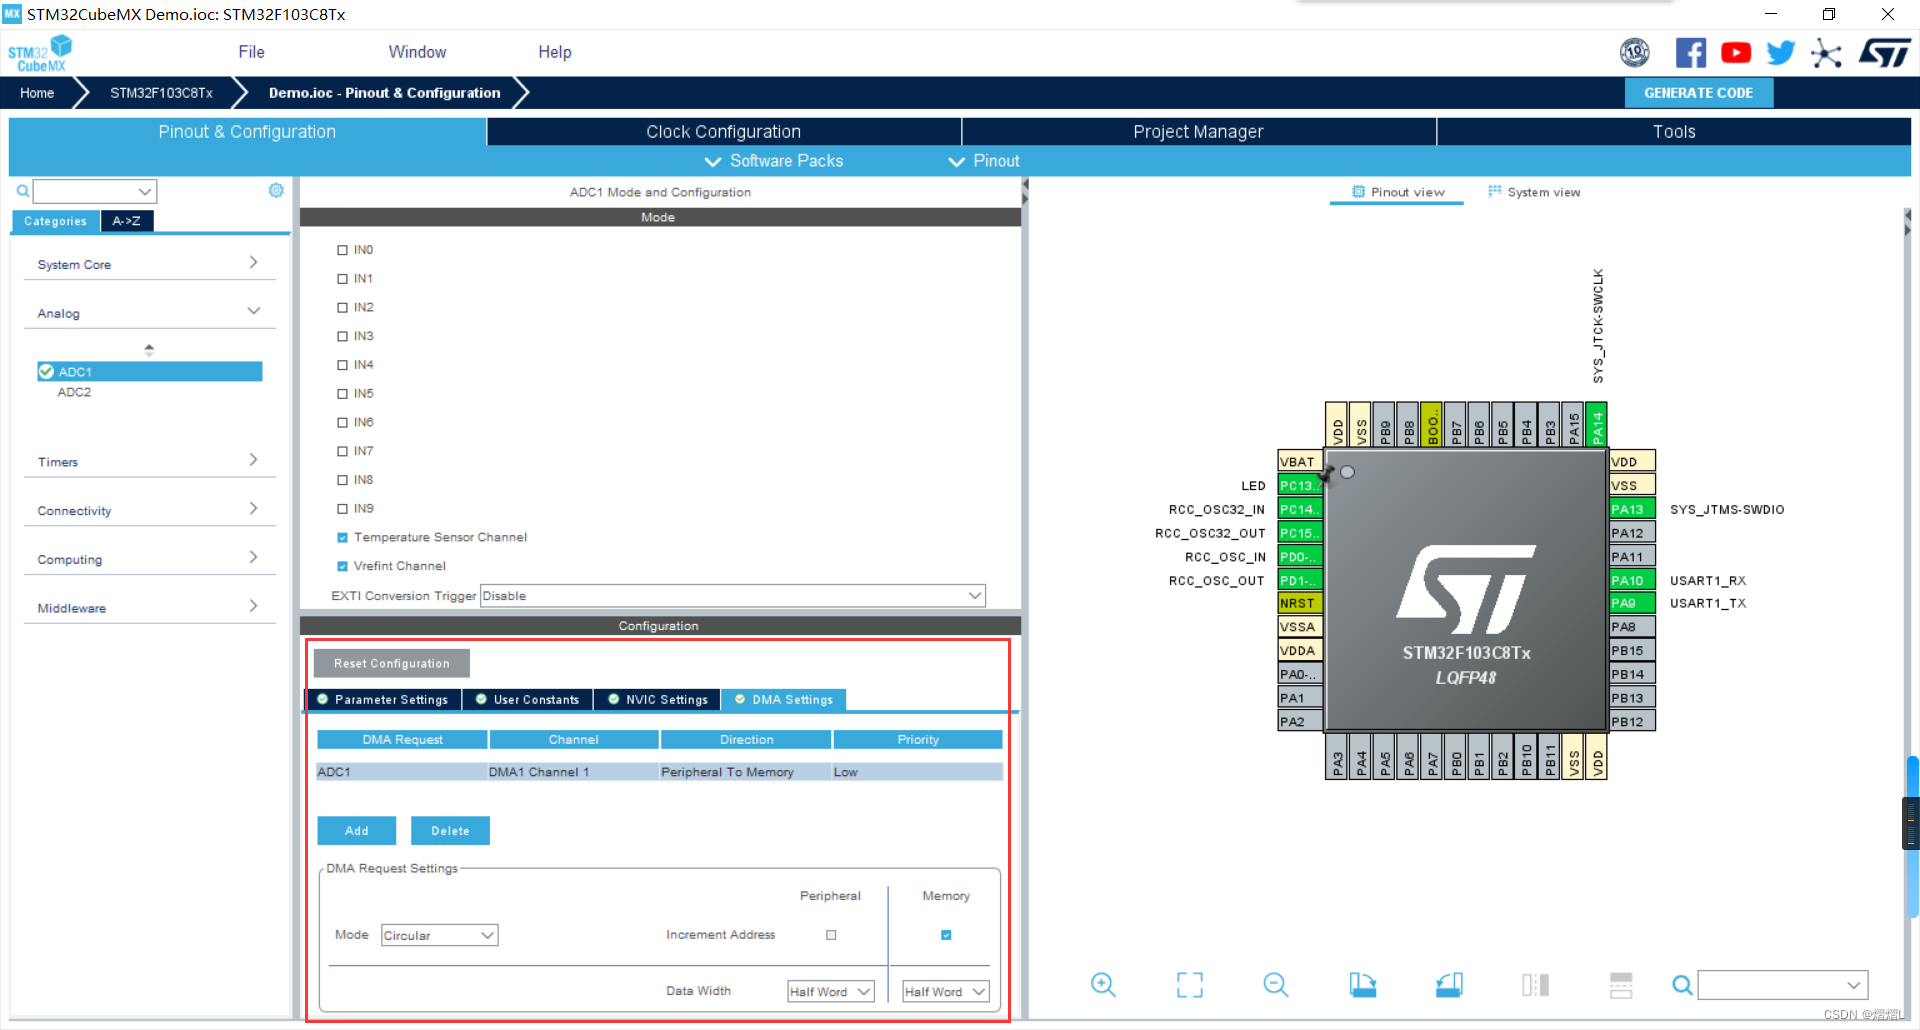
Task: Enable the IN0 channel checkbox
Action: pos(342,250)
